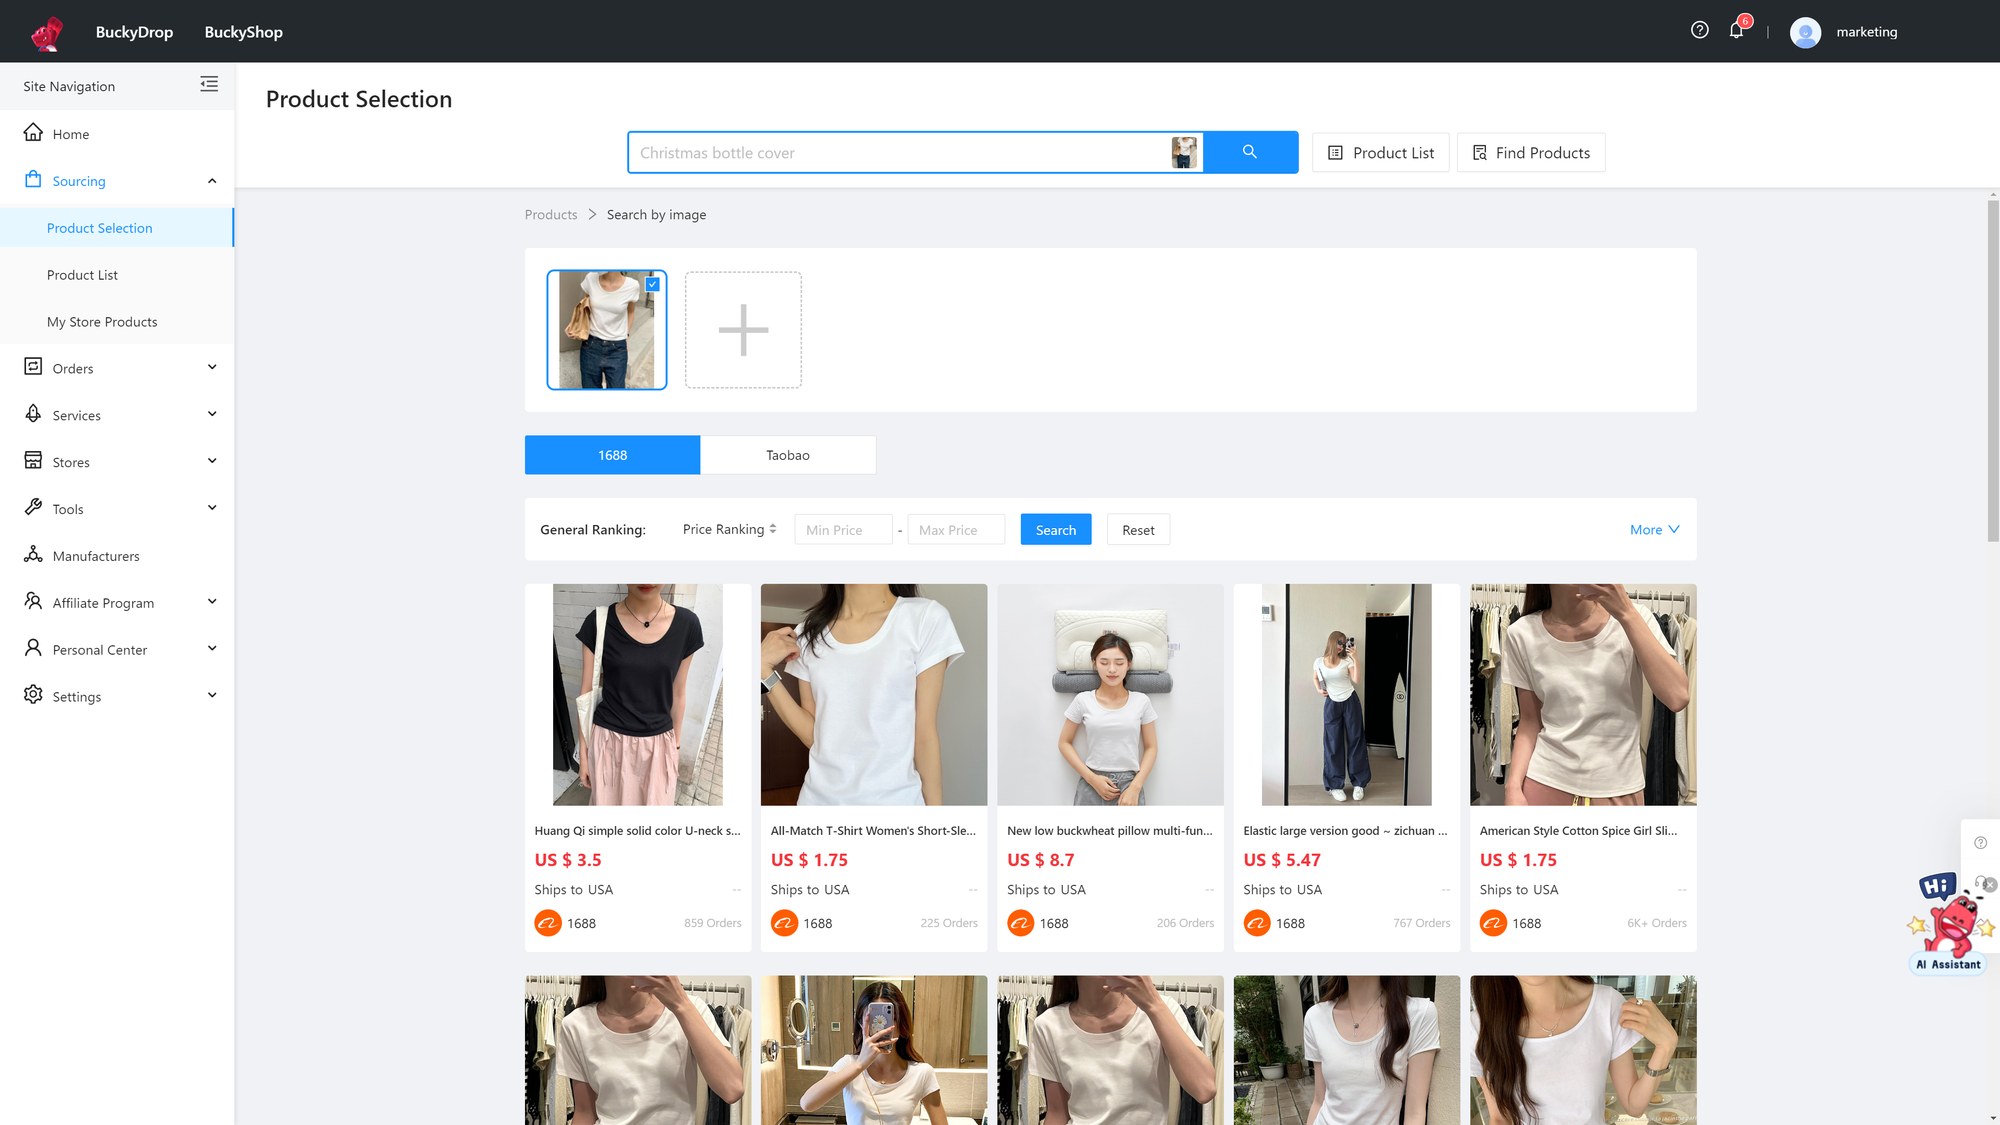Click the Reset button in filters
Viewport: 2000px width, 1125px height.
1137,529
